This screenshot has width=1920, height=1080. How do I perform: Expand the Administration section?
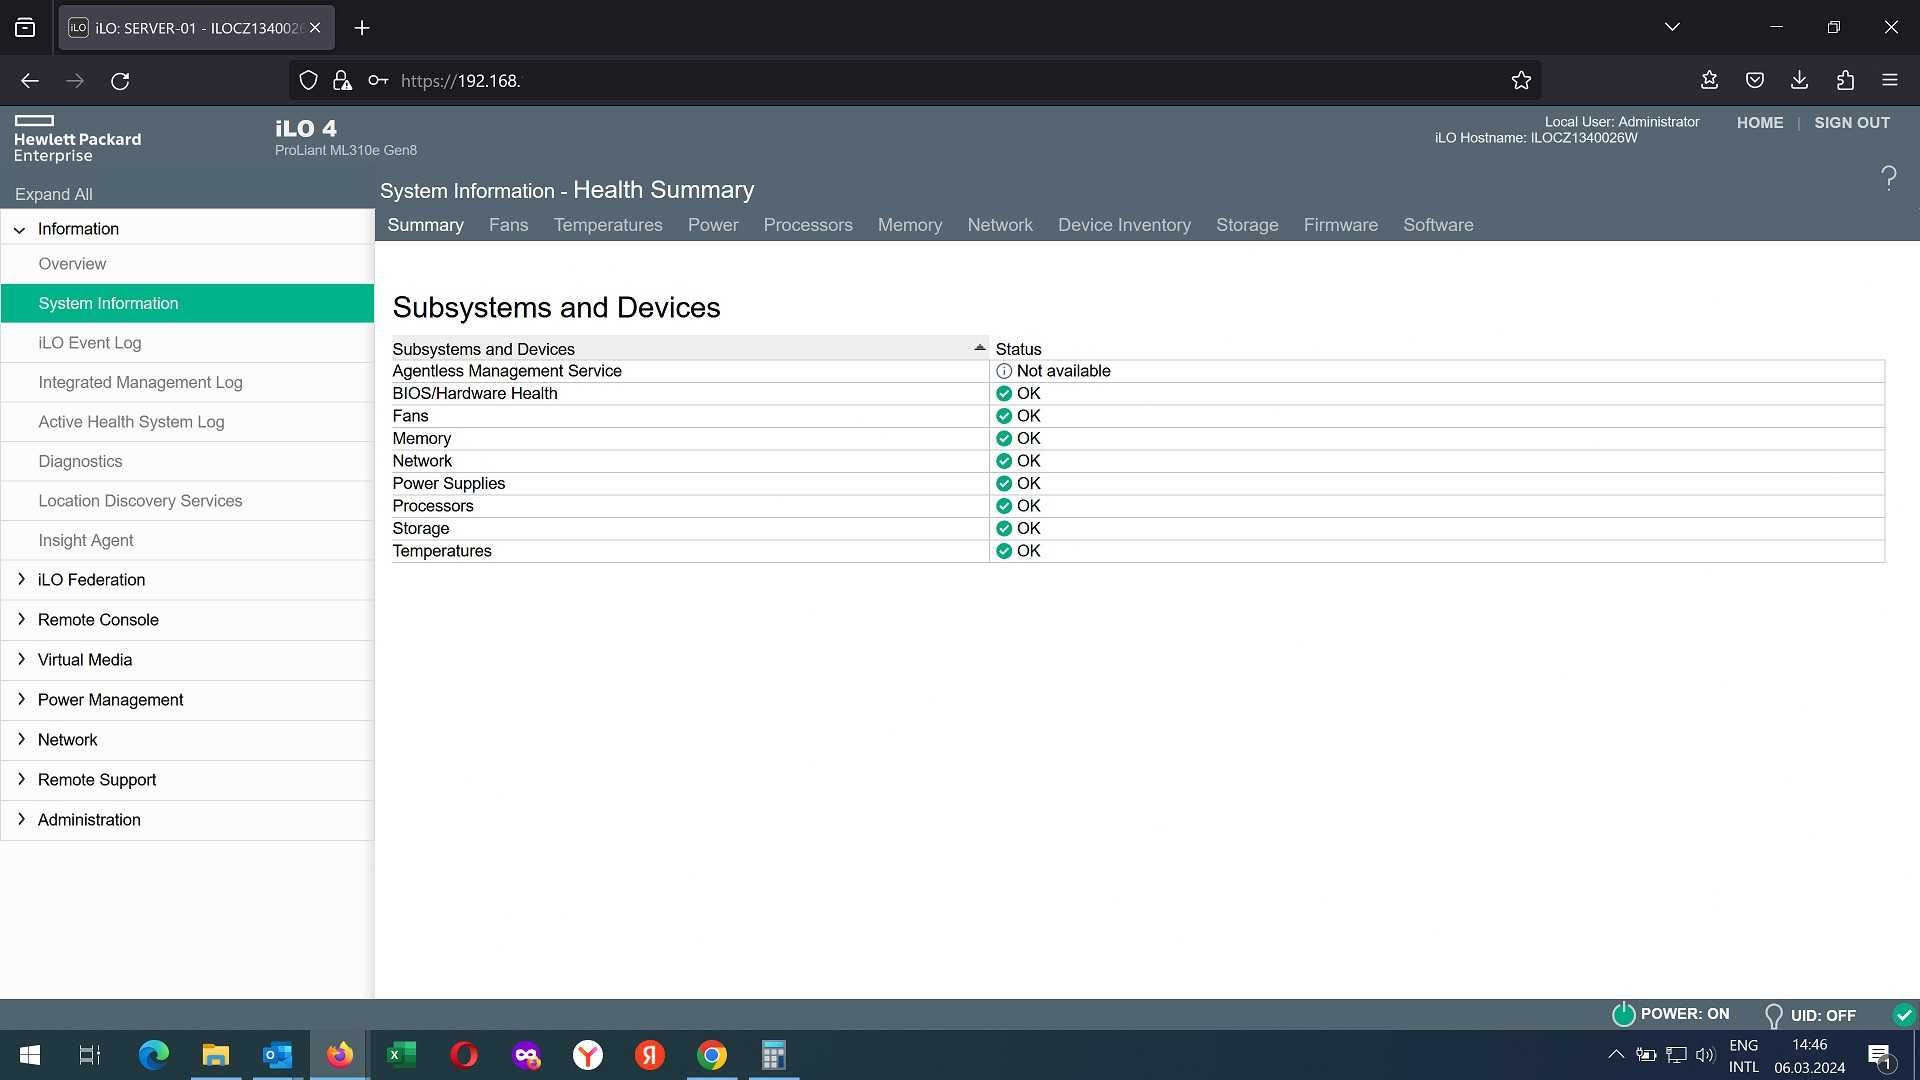point(21,819)
